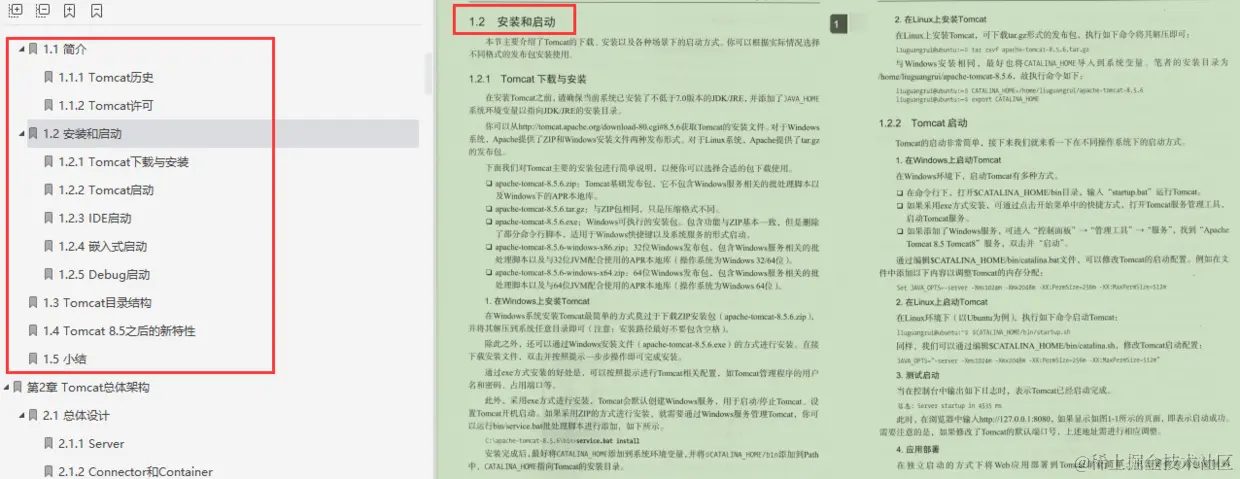Open bookmark 1.3 Tomcat目录结构
This screenshot has height=479, width=1240.
coord(97,302)
